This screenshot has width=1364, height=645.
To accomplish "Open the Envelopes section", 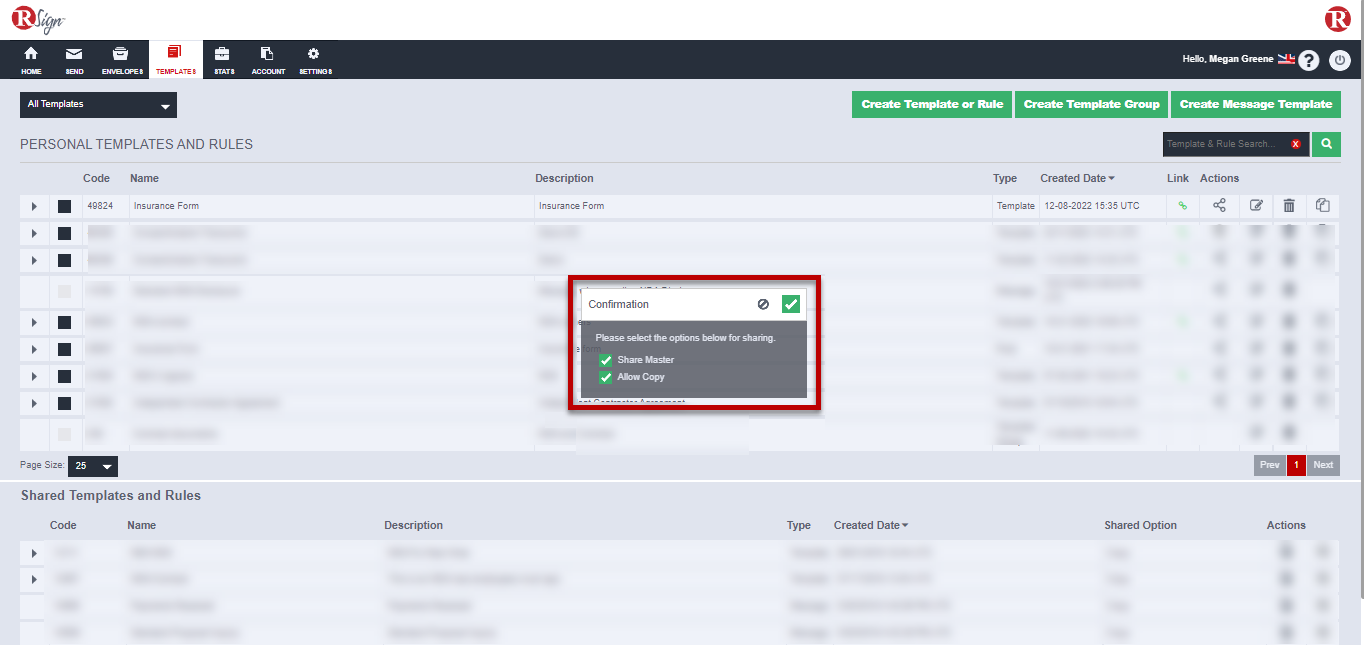I will (x=121, y=59).
